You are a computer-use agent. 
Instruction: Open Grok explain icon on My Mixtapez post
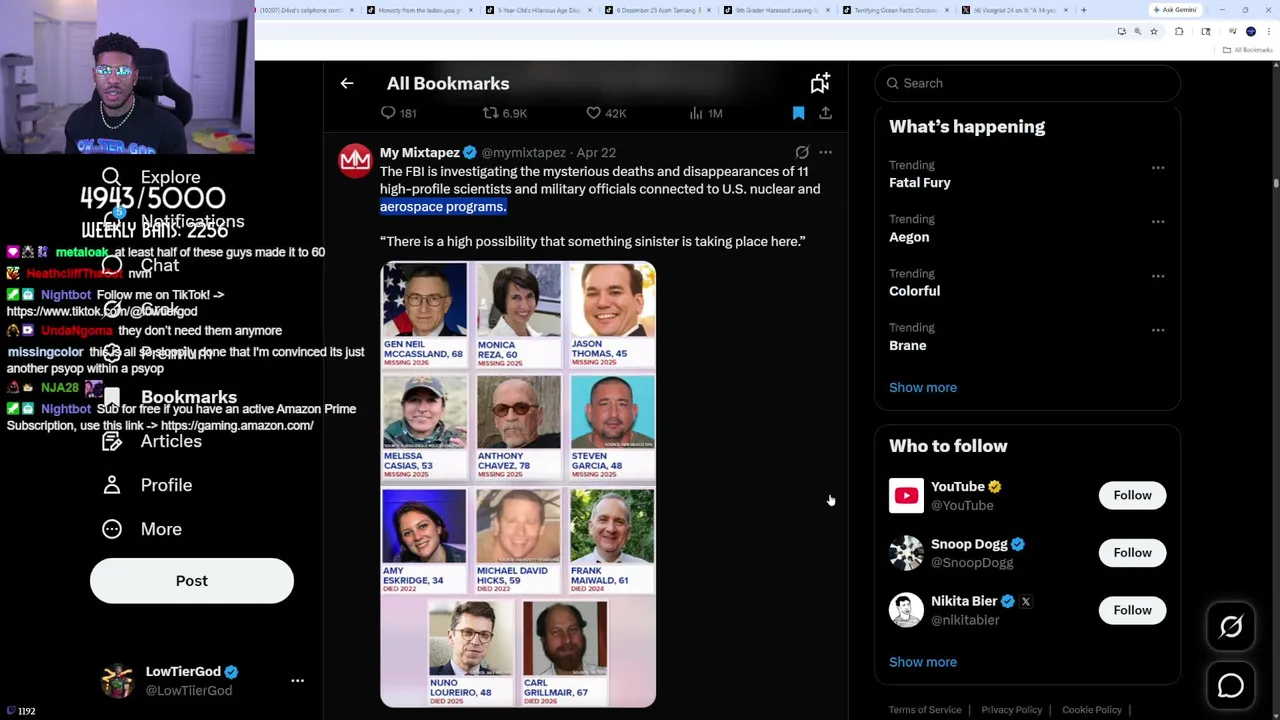[802, 153]
